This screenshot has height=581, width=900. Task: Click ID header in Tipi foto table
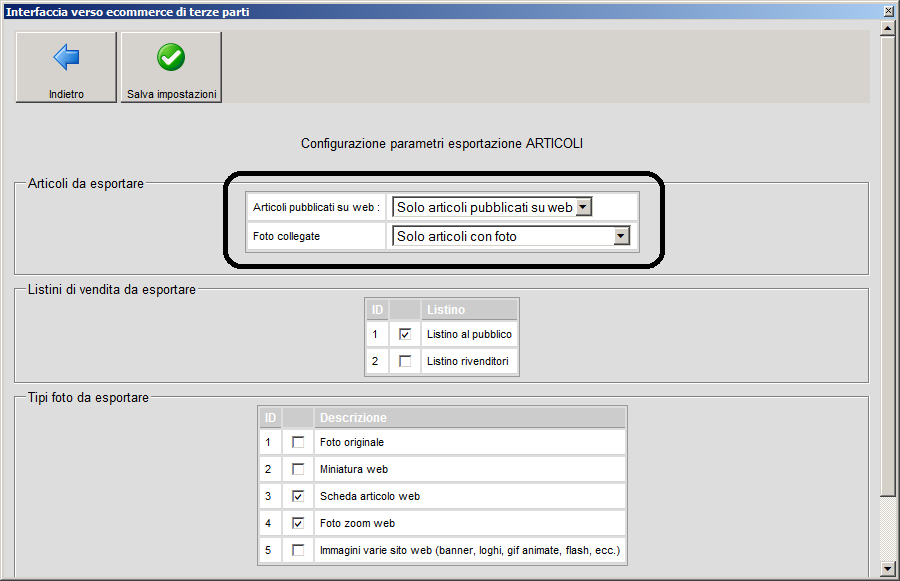point(270,417)
